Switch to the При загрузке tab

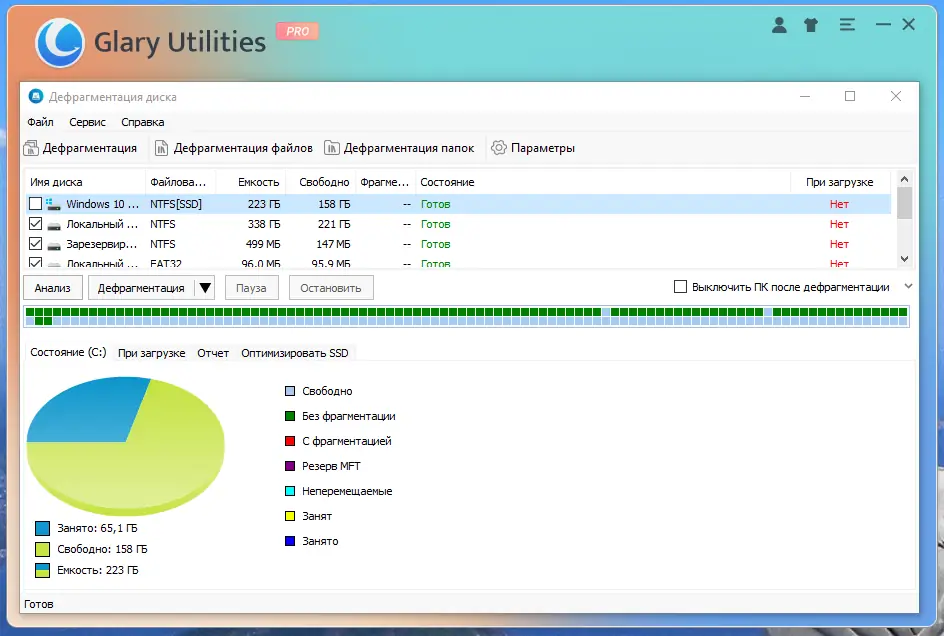pos(152,353)
